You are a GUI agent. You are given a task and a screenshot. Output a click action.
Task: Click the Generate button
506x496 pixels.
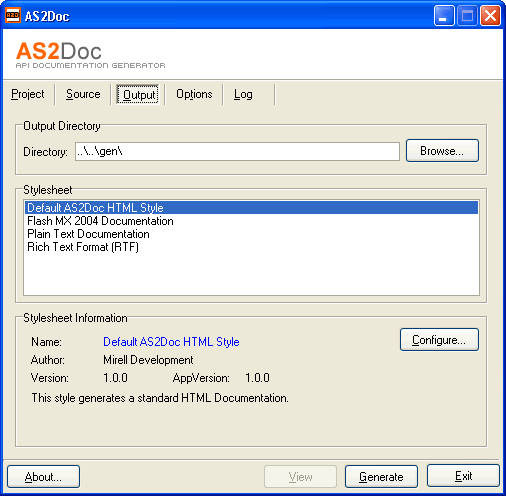click(381, 477)
